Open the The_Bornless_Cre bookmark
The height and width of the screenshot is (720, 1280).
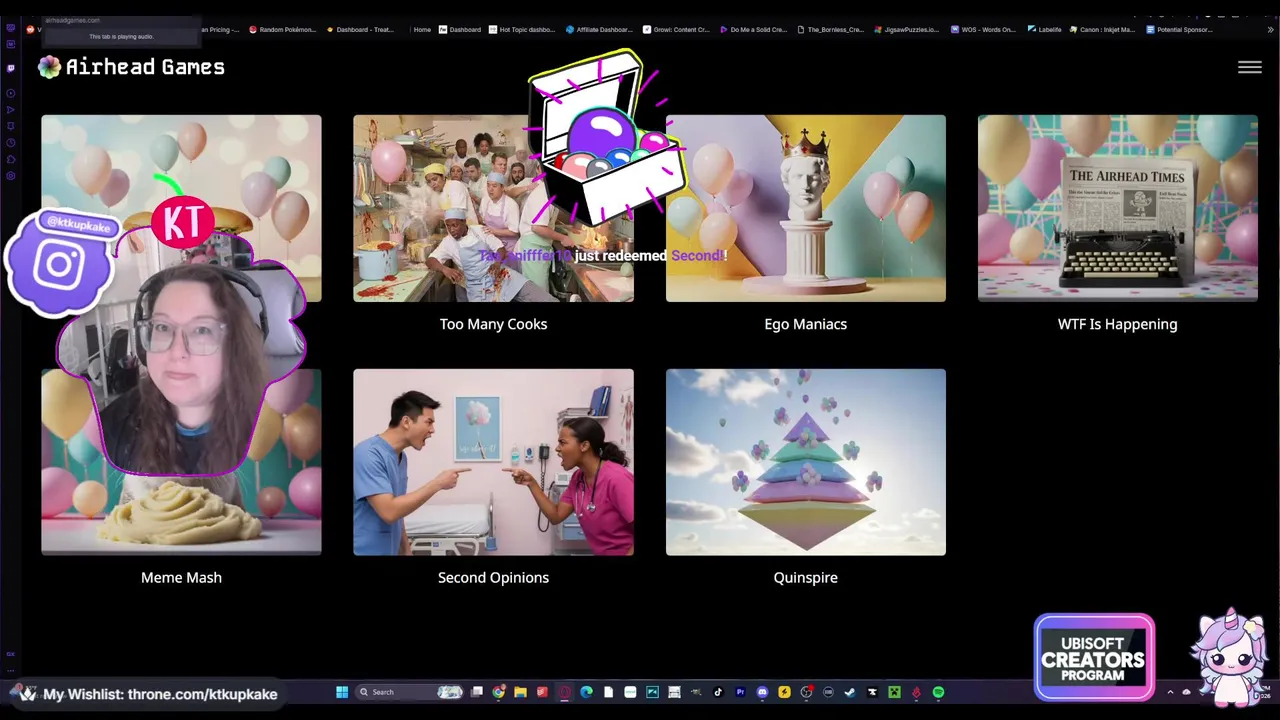(x=829, y=30)
